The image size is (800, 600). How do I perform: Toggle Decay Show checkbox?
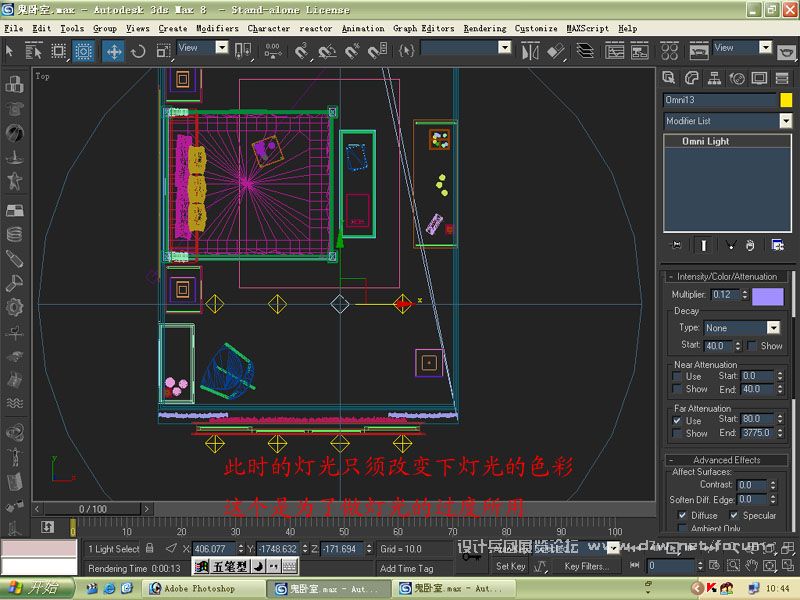752,345
